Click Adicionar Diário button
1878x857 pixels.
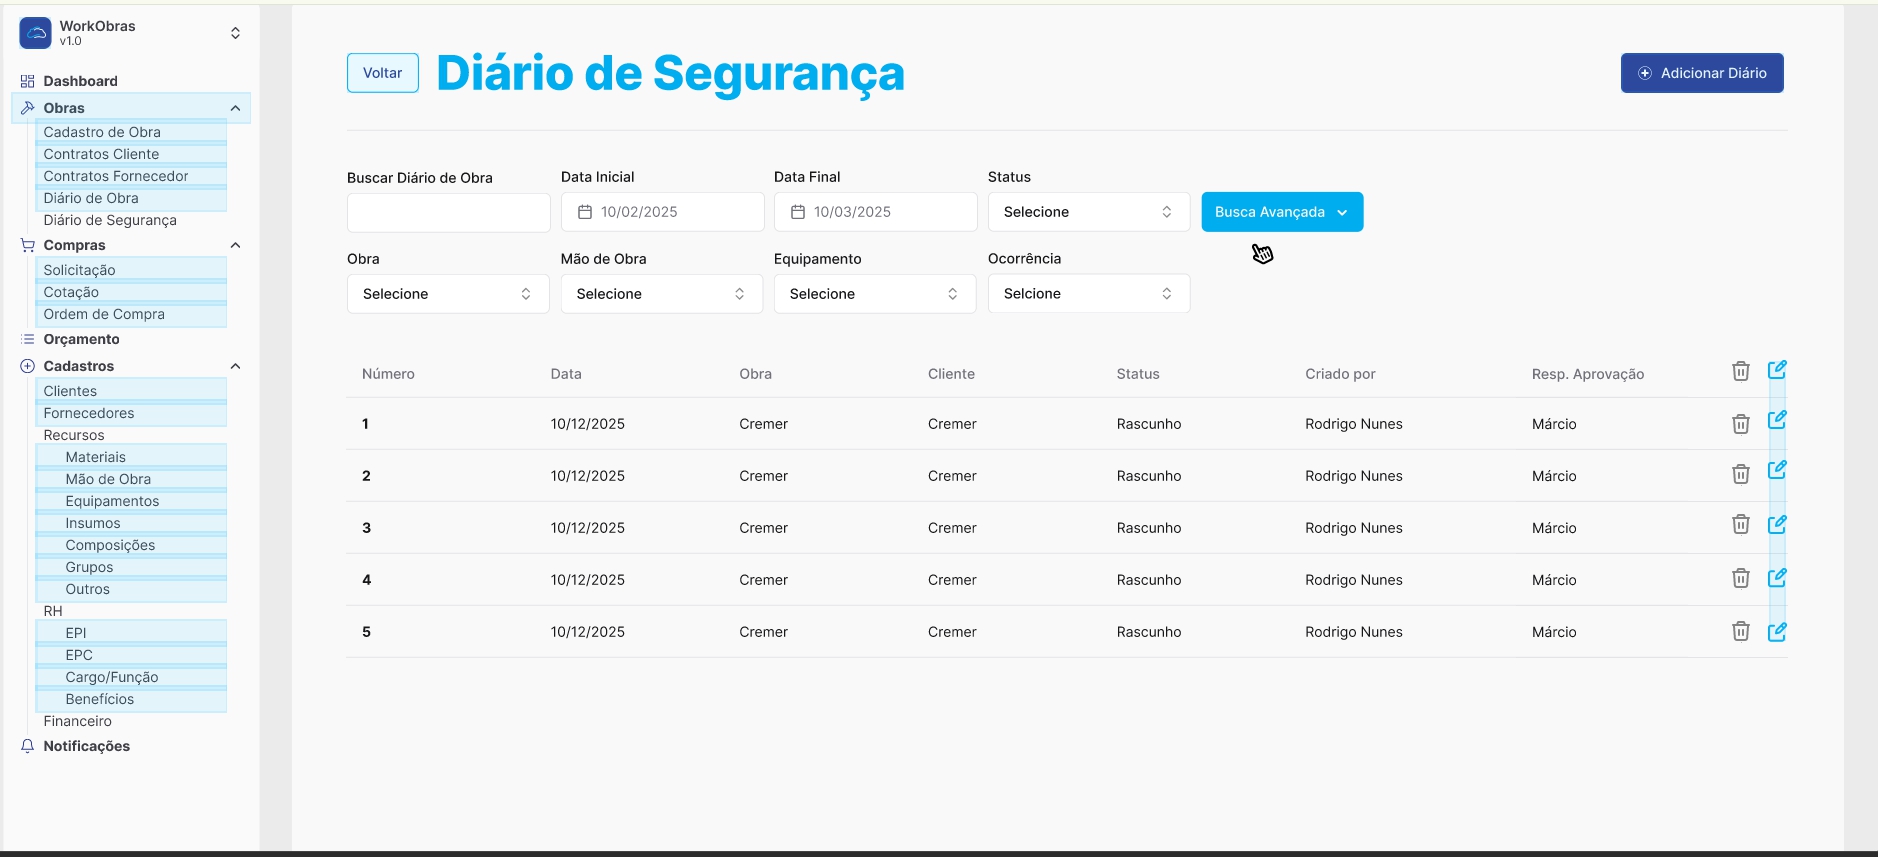coord(1701,73)
